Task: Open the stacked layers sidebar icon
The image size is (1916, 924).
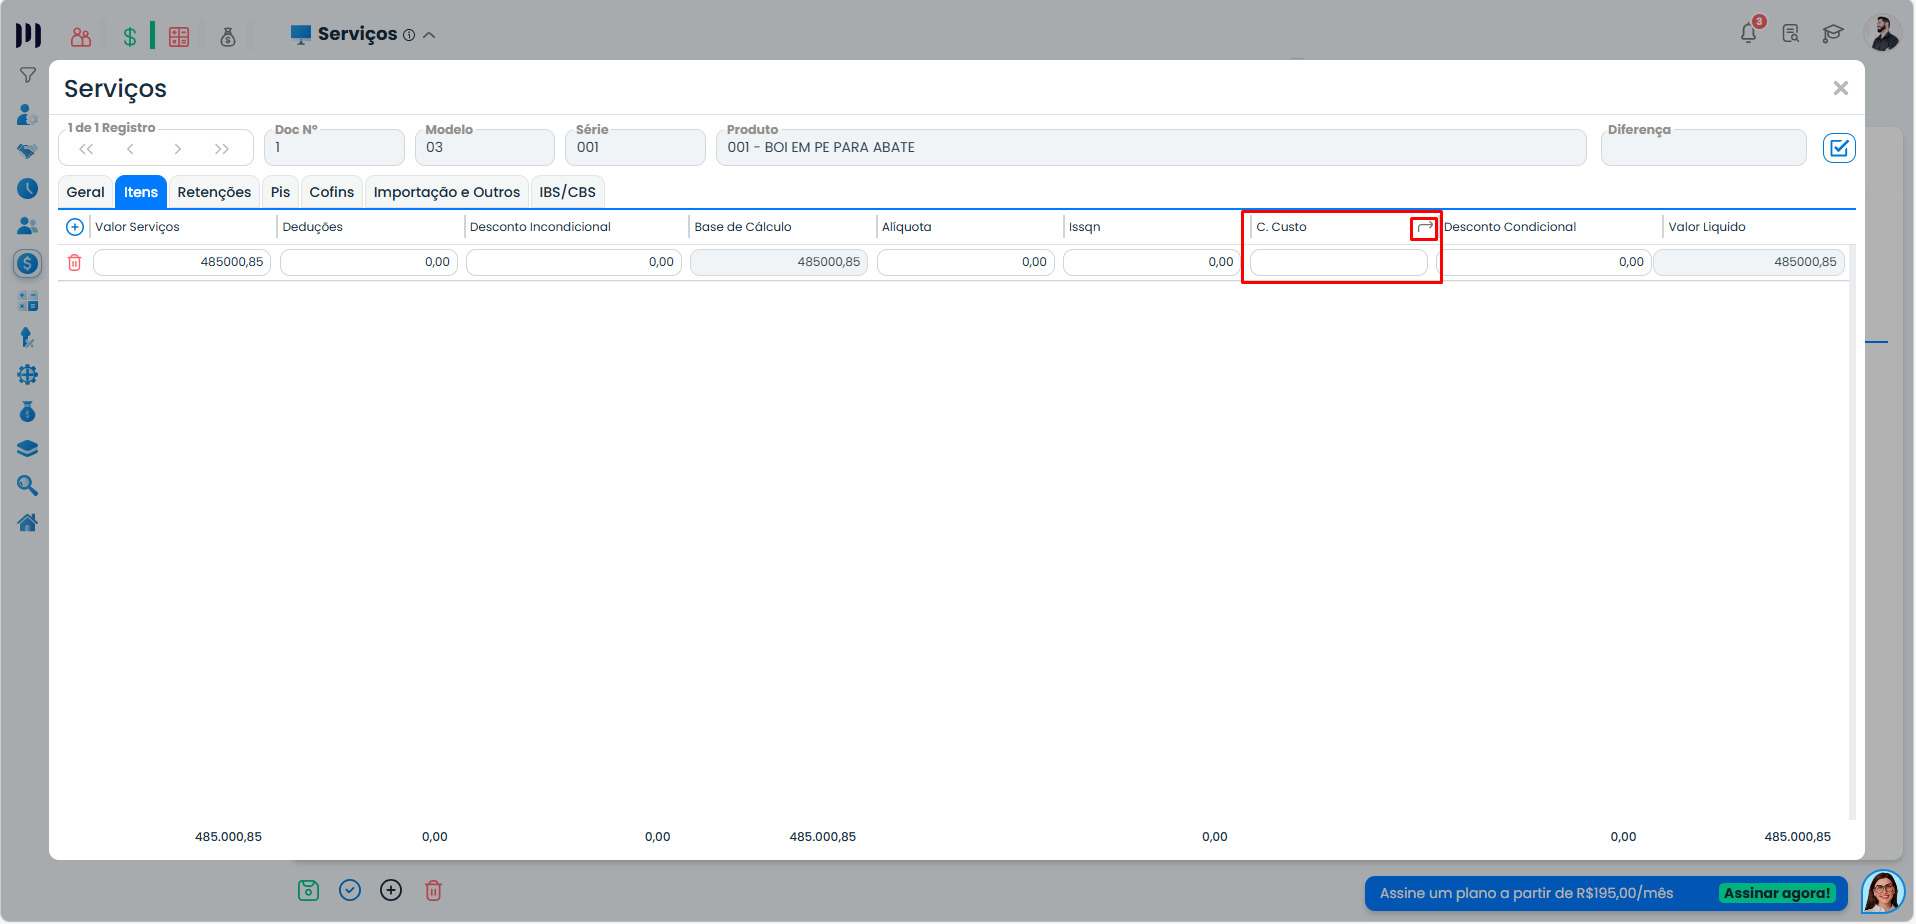Action: [x=28, y=449]
